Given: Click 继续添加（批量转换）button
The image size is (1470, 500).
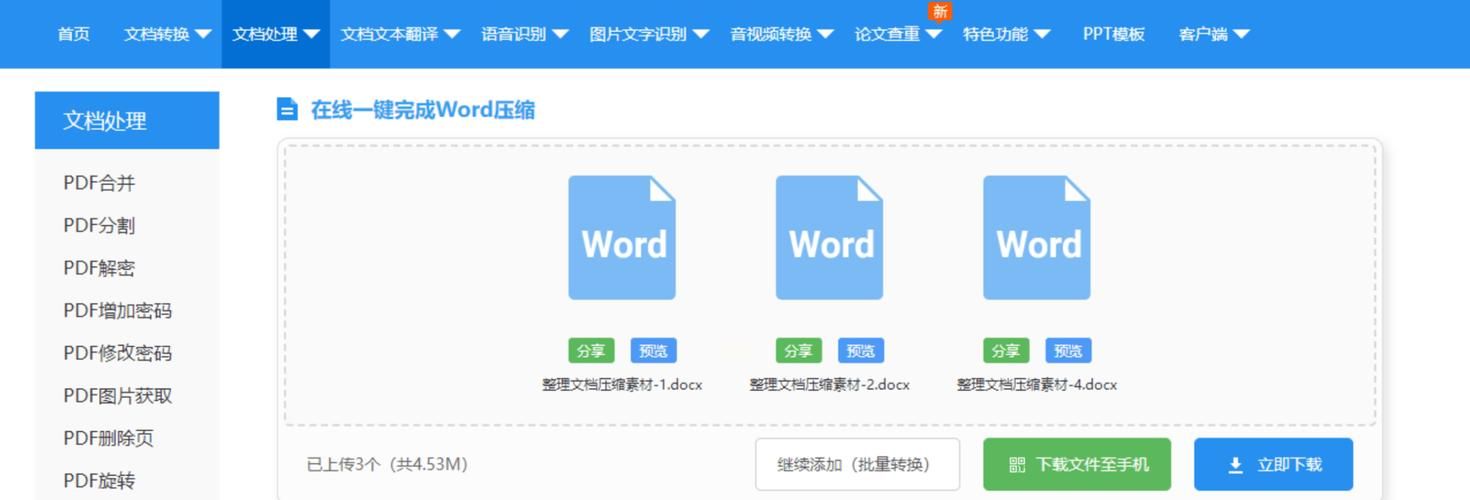Looking at the screenshot, I should point(857,464).
